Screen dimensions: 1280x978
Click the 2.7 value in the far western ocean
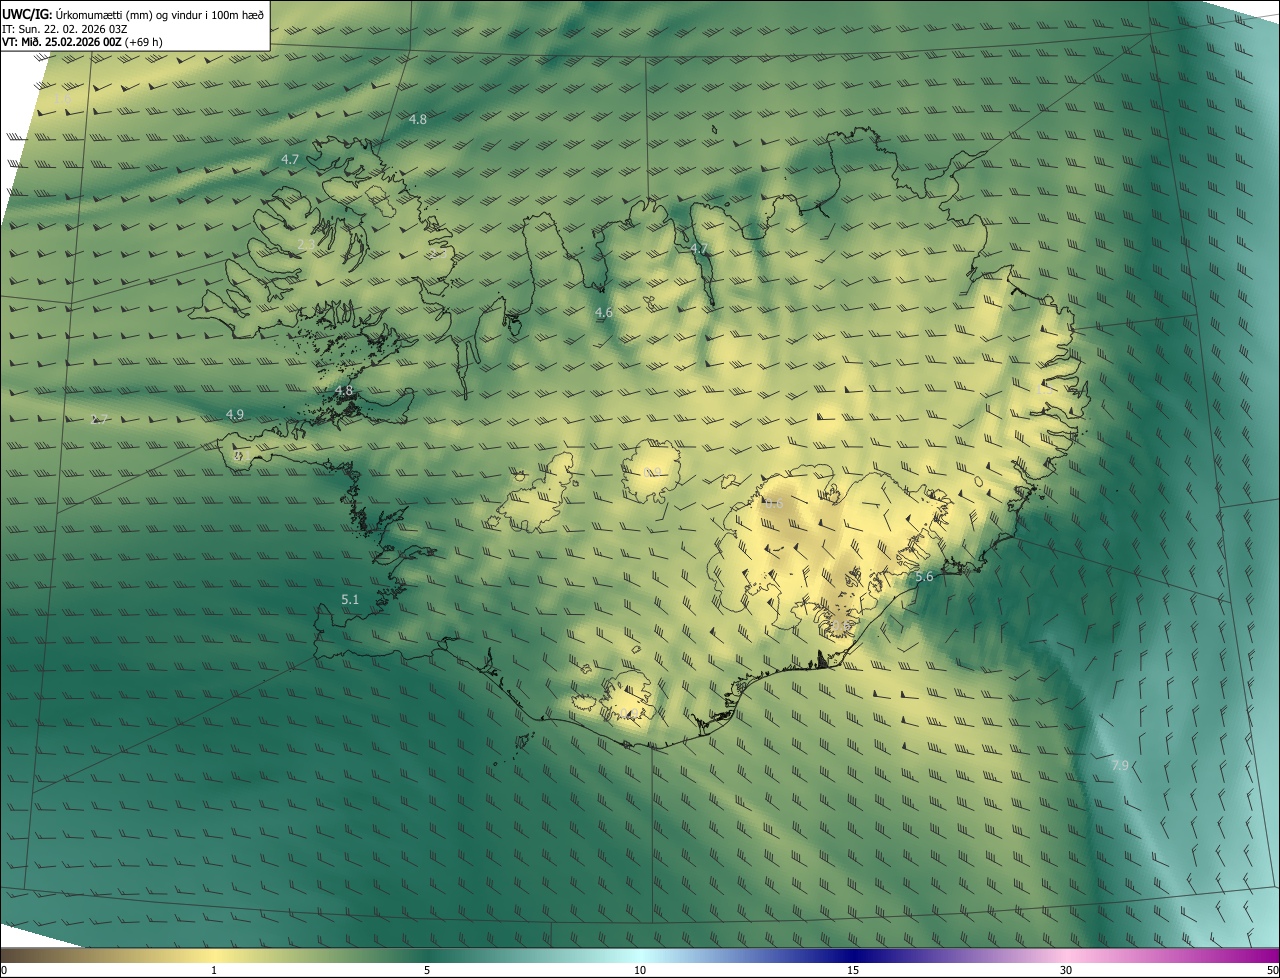(x=99, y=419)
